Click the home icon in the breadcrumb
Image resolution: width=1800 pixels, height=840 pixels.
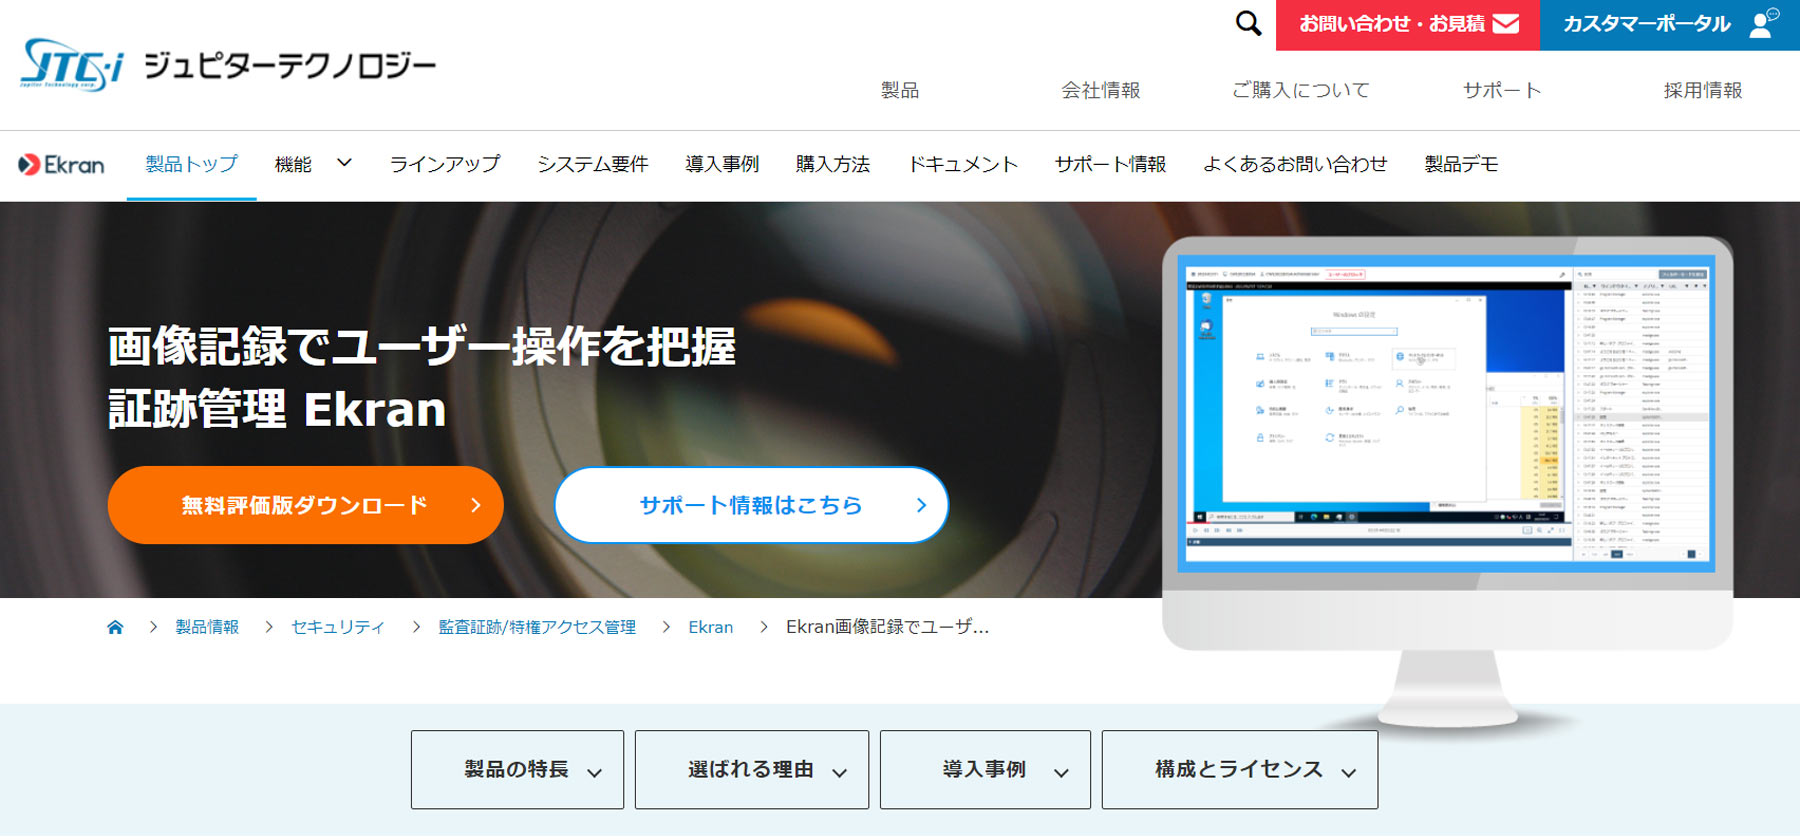pos(115,627)
